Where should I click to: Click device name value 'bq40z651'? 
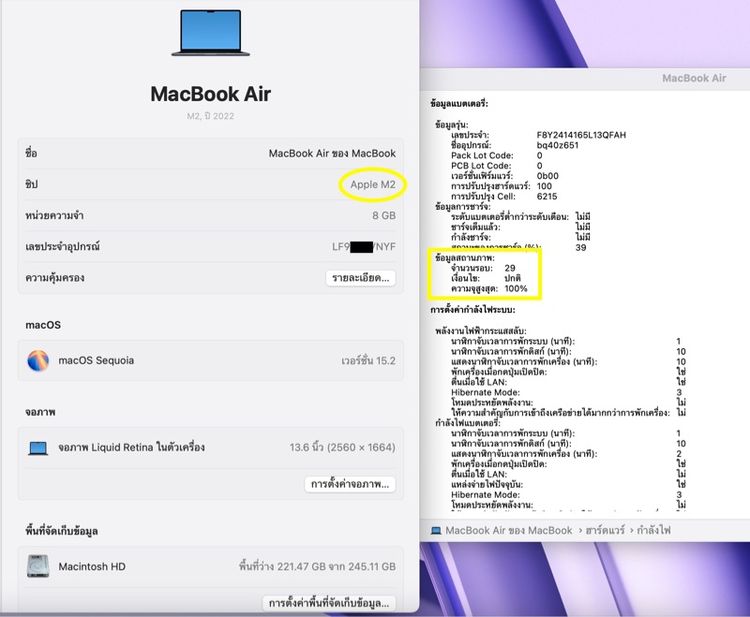558,145
